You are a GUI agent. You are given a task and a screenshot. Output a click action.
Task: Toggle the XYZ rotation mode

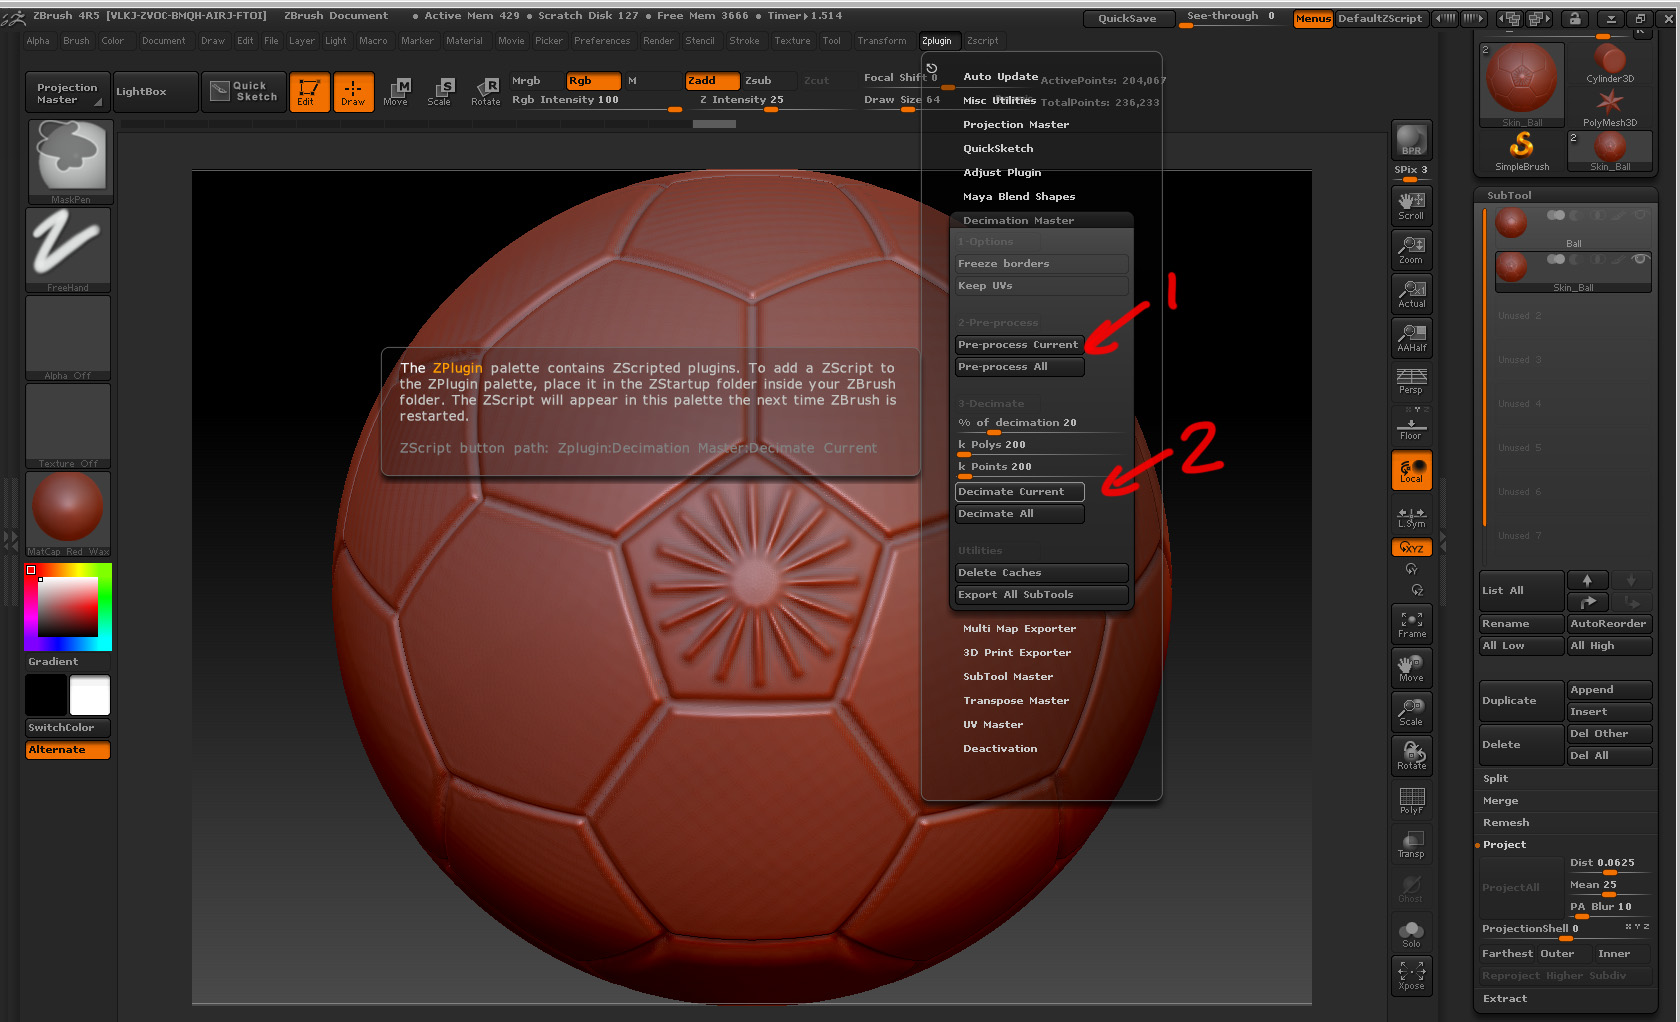(x=1411, y=547)
